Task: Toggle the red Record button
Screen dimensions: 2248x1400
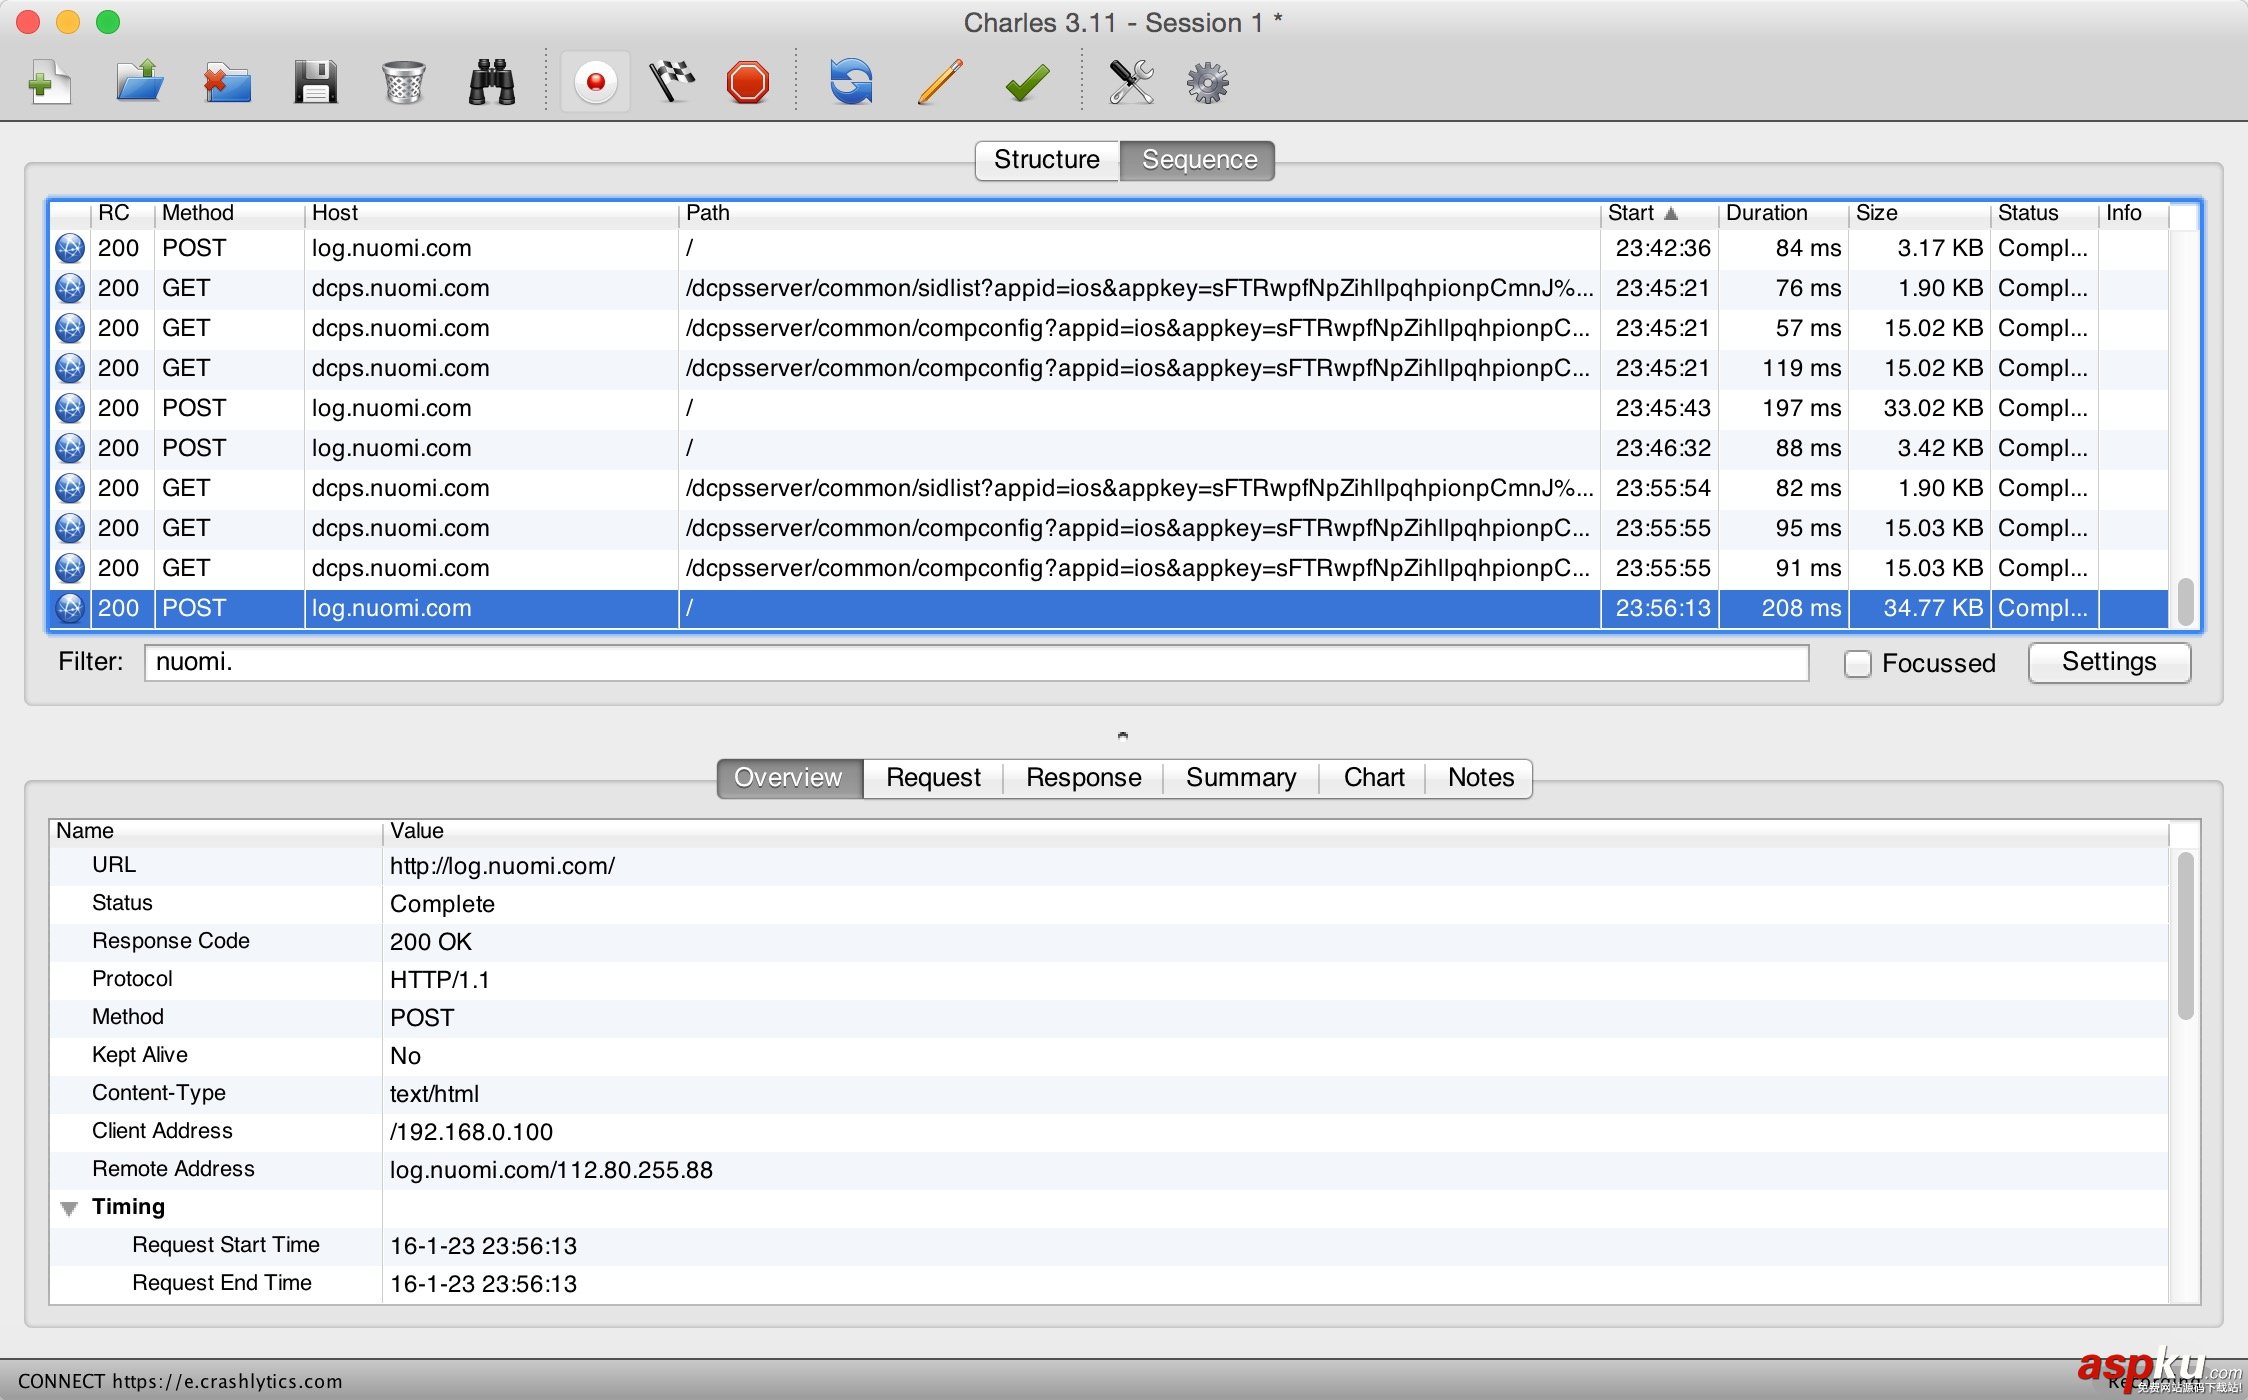Action: pyautogui.click(x=596, y=82)
